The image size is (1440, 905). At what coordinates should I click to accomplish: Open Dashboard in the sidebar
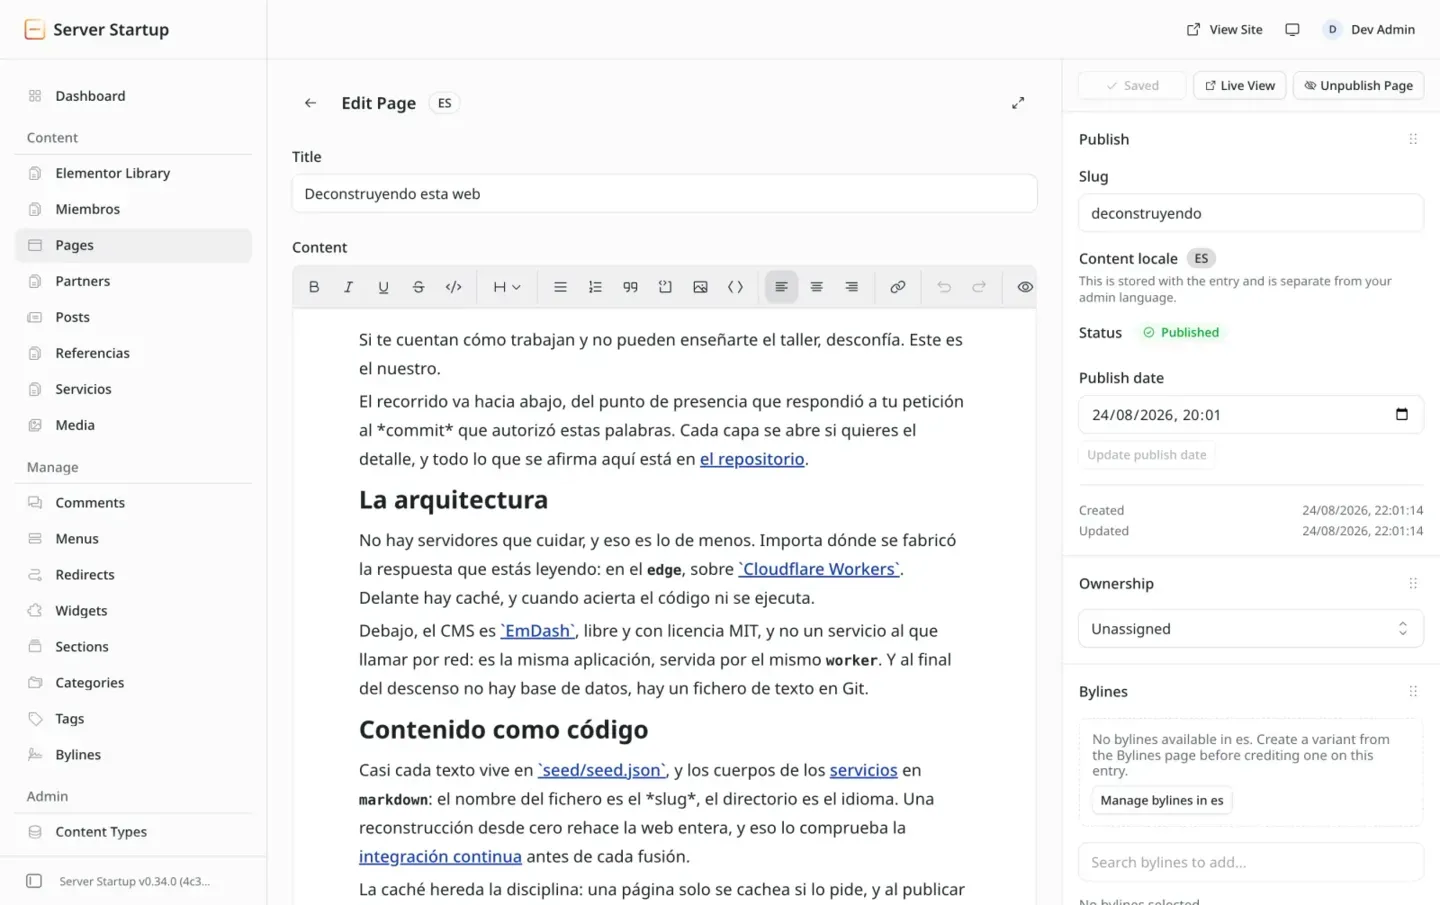(133, 96)
